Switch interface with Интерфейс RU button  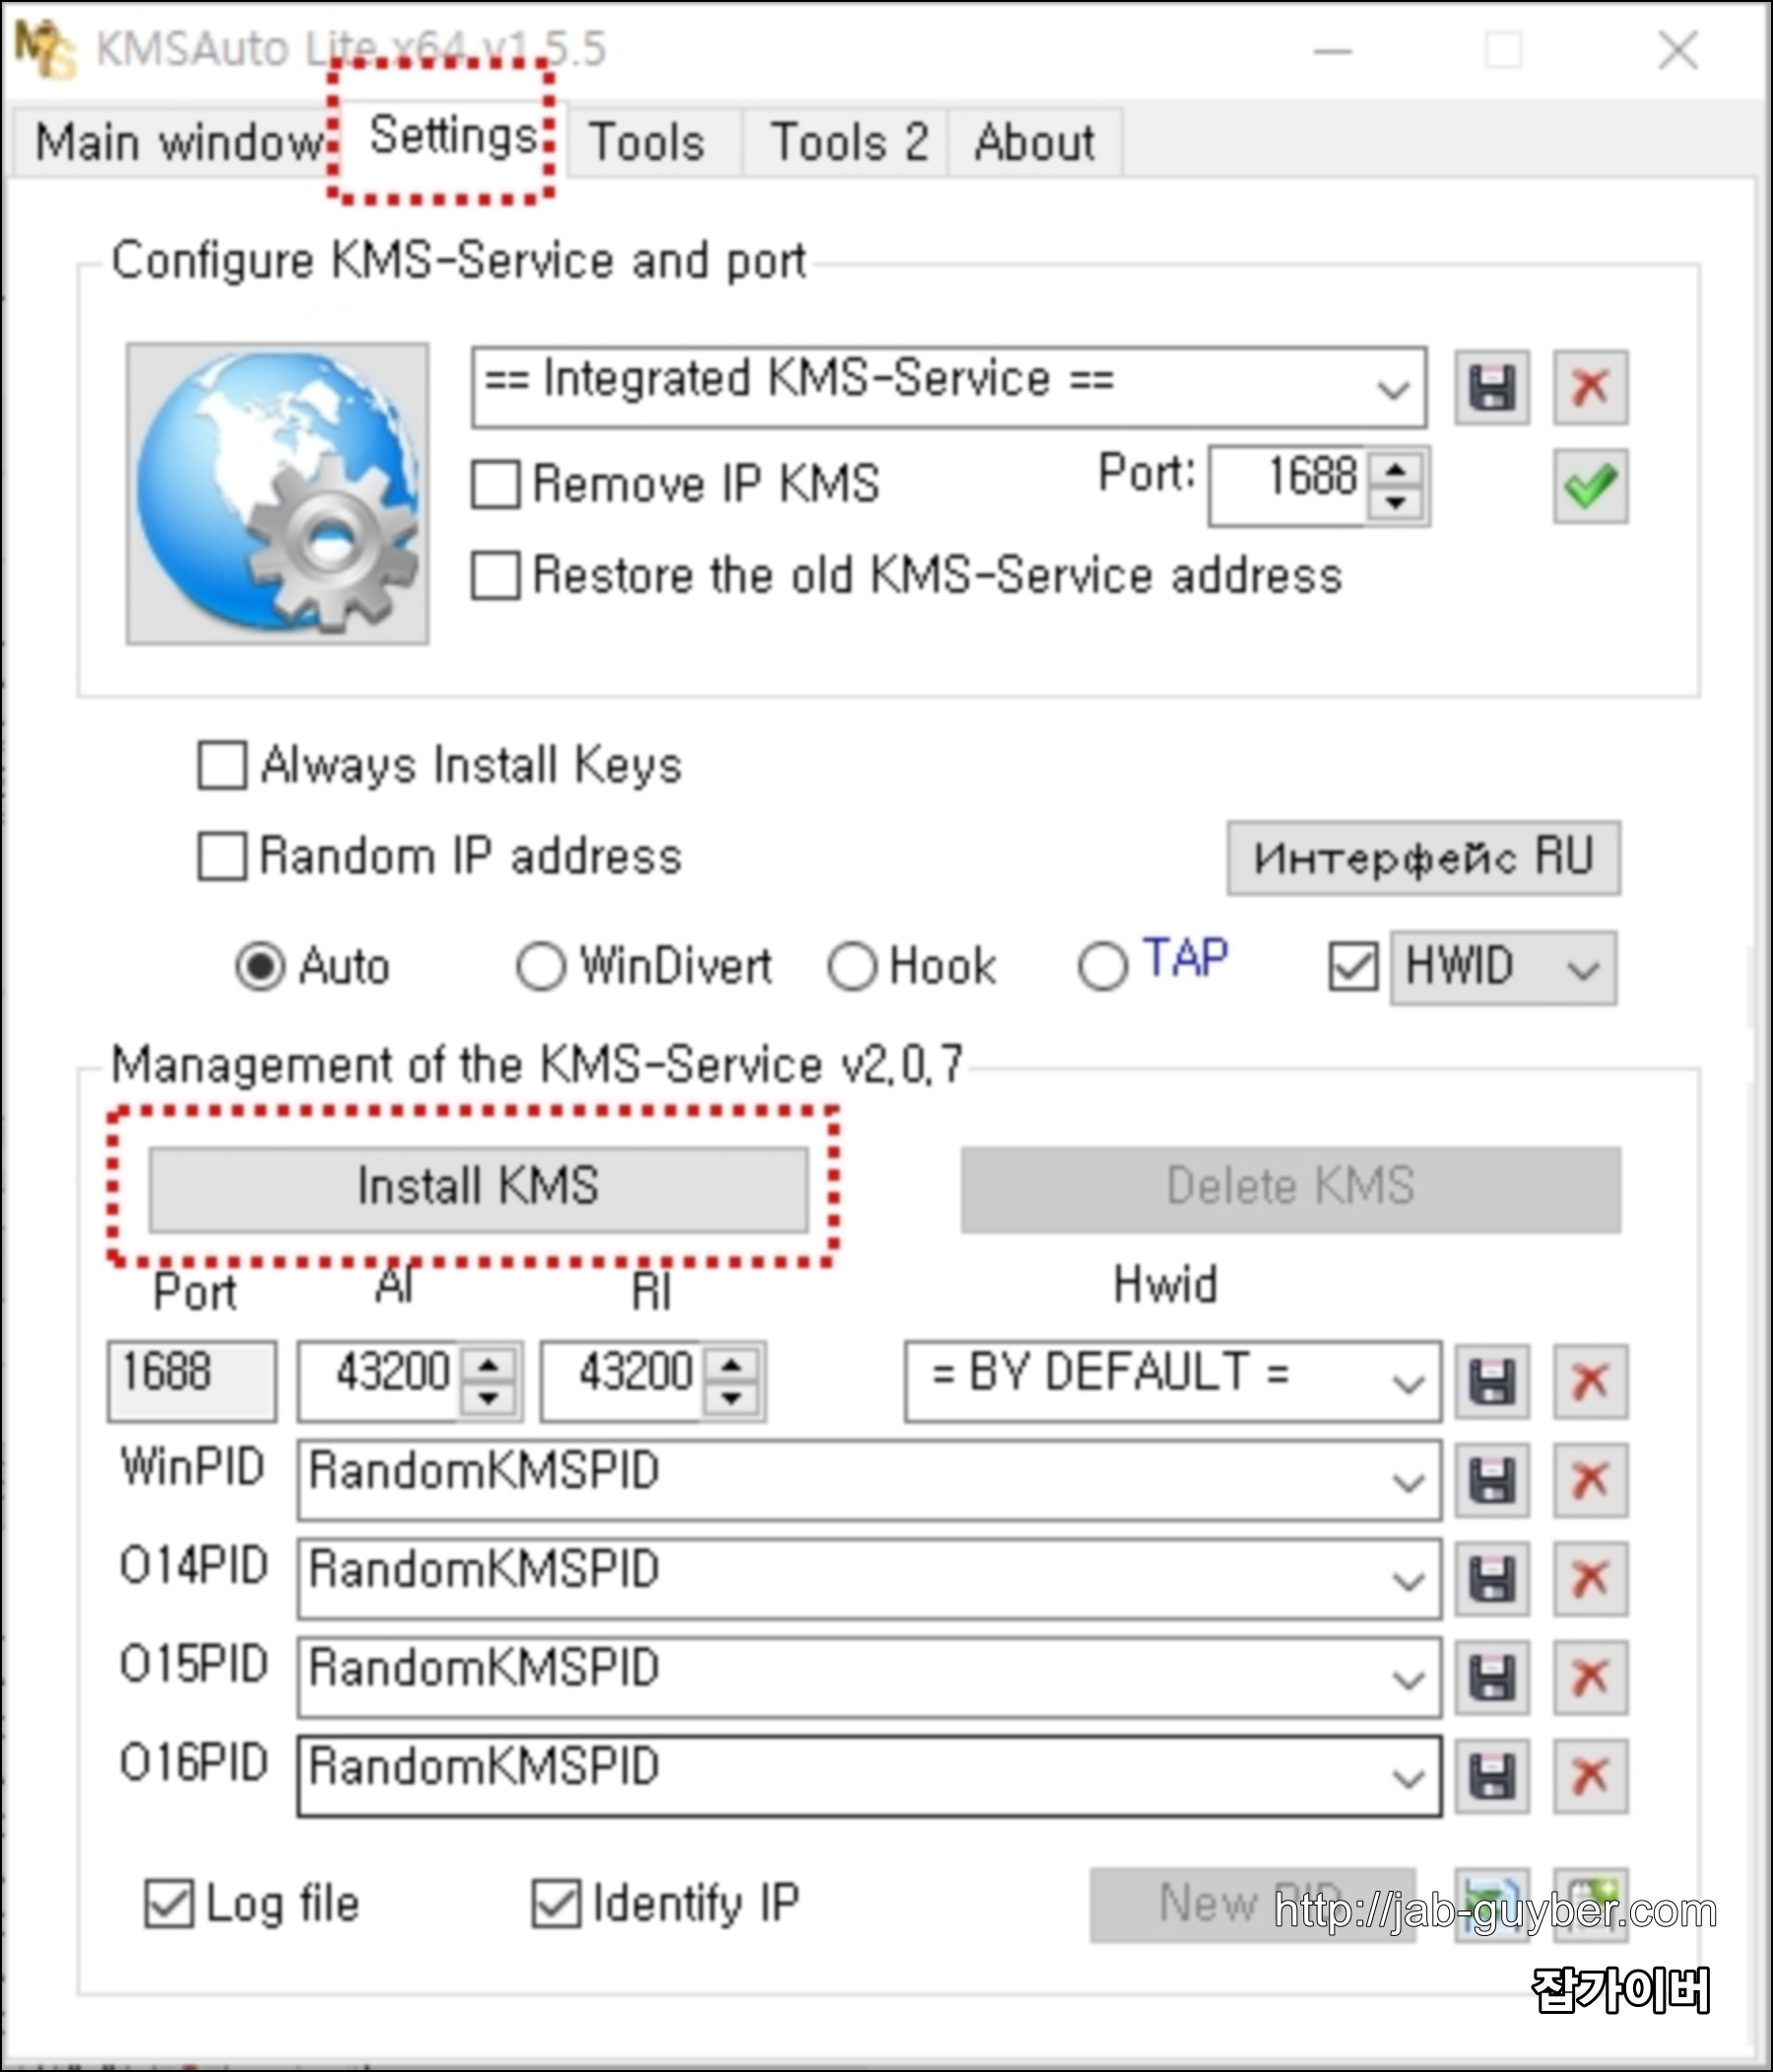tap(1423, 858)
